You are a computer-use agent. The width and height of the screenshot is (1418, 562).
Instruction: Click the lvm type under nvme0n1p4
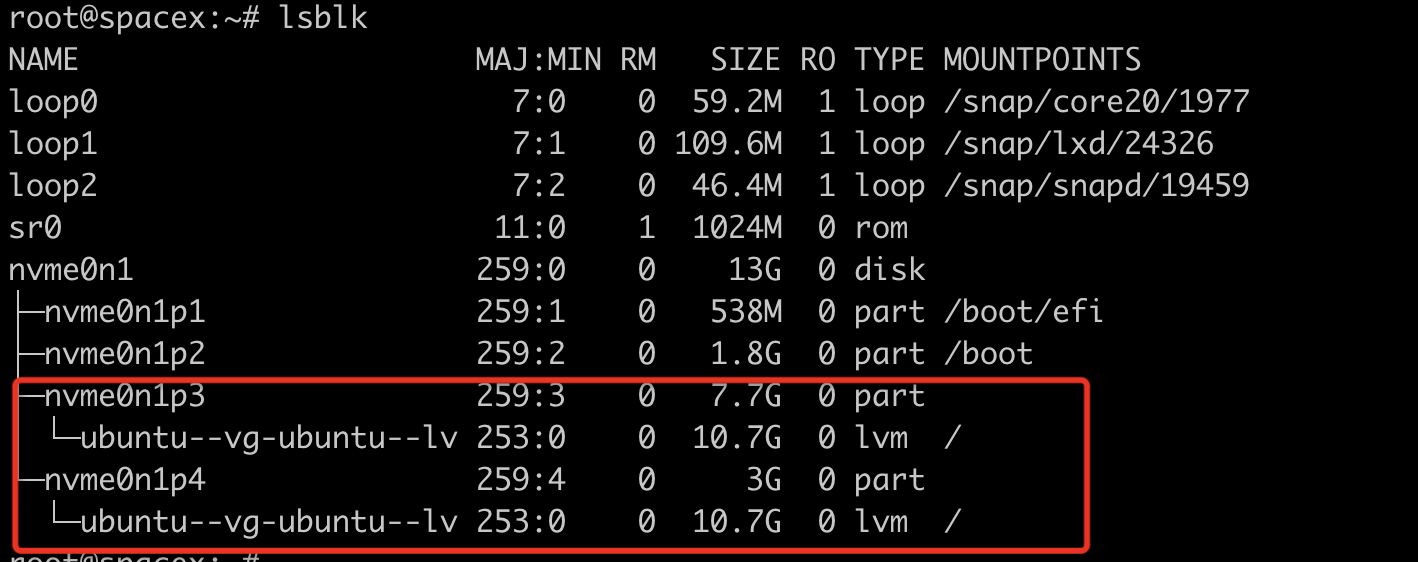point(881,522)
